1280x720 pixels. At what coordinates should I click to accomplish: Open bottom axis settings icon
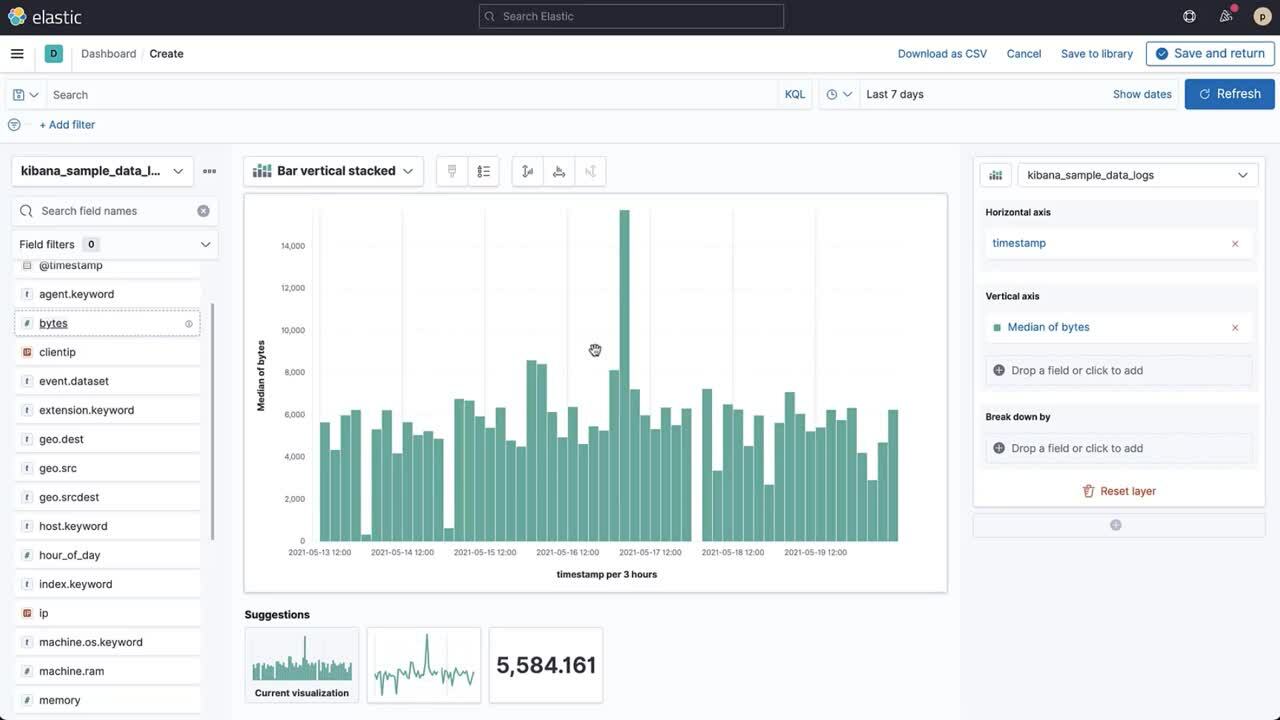559,171
